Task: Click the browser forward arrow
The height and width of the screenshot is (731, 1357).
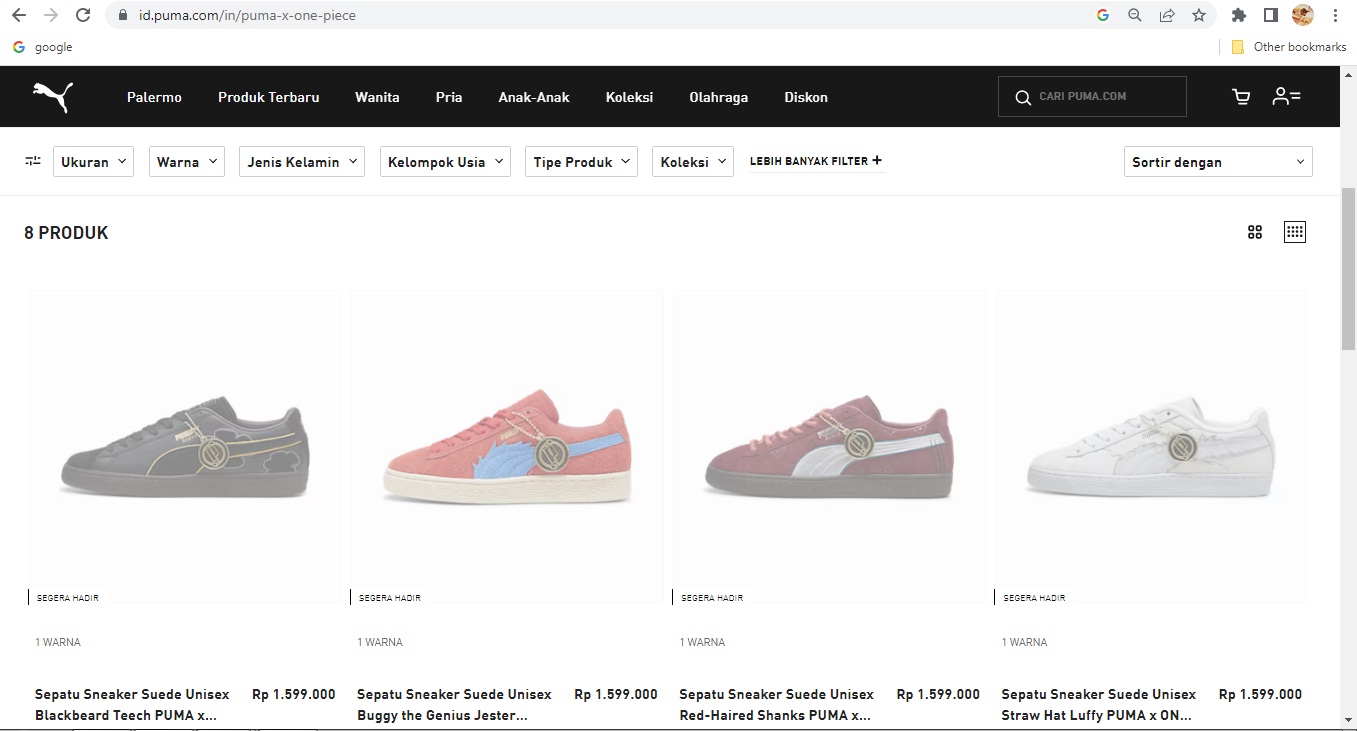Action: [x=50, y=15]
